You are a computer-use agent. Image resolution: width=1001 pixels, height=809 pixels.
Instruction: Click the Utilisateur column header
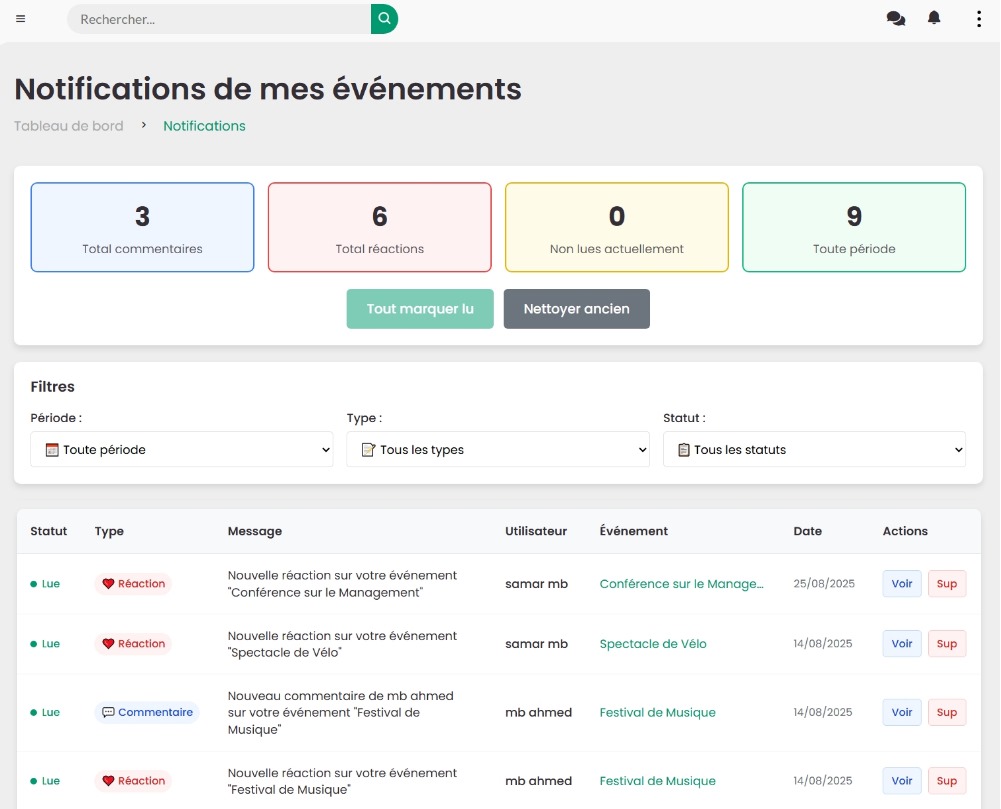coord(536,531)
